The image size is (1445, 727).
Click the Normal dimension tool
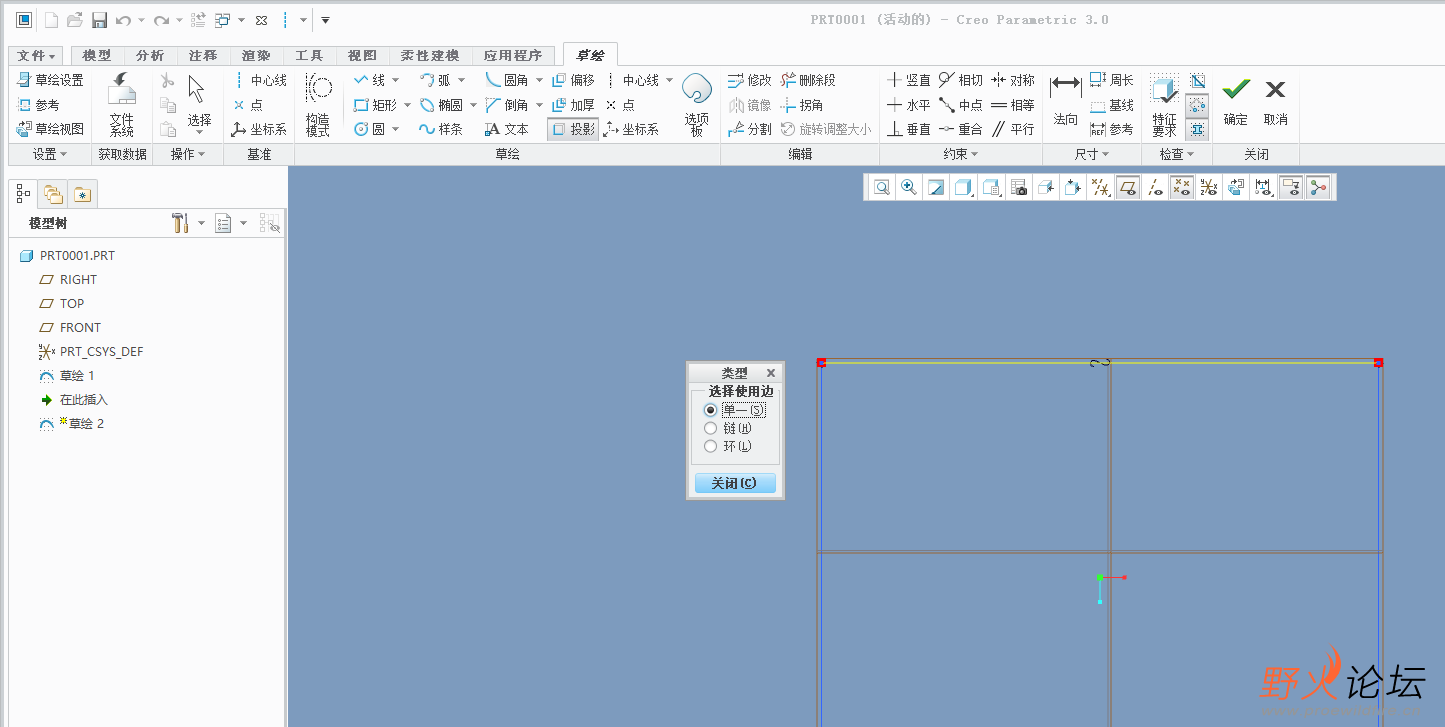pyautogui.click(x=1066, y=100)
